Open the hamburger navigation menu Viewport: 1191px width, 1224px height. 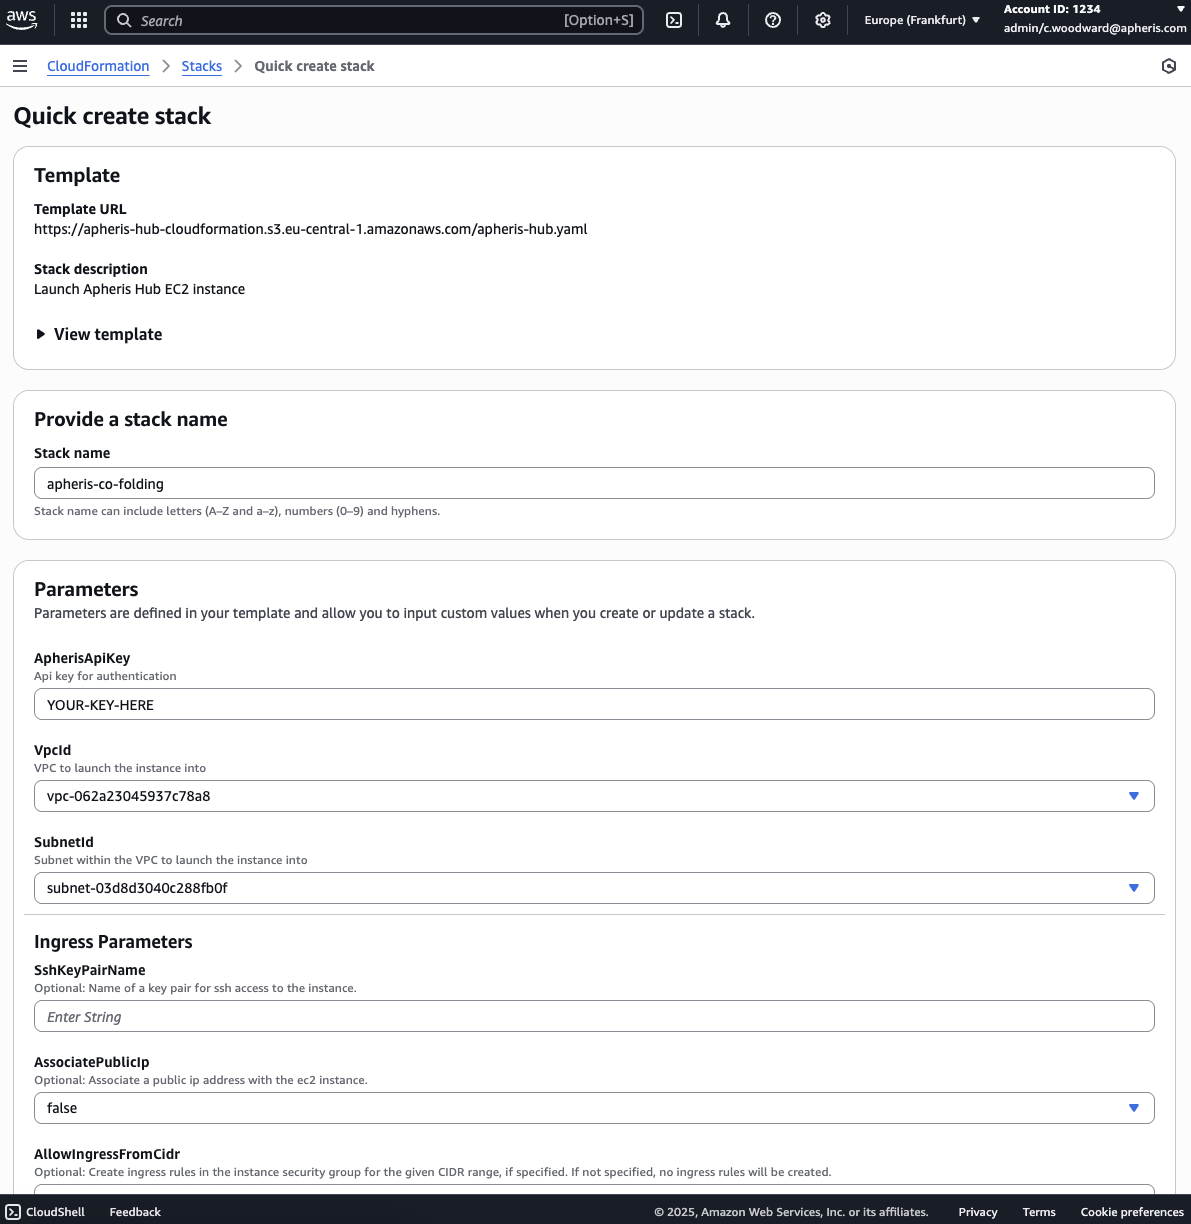(x=20, y=66)
